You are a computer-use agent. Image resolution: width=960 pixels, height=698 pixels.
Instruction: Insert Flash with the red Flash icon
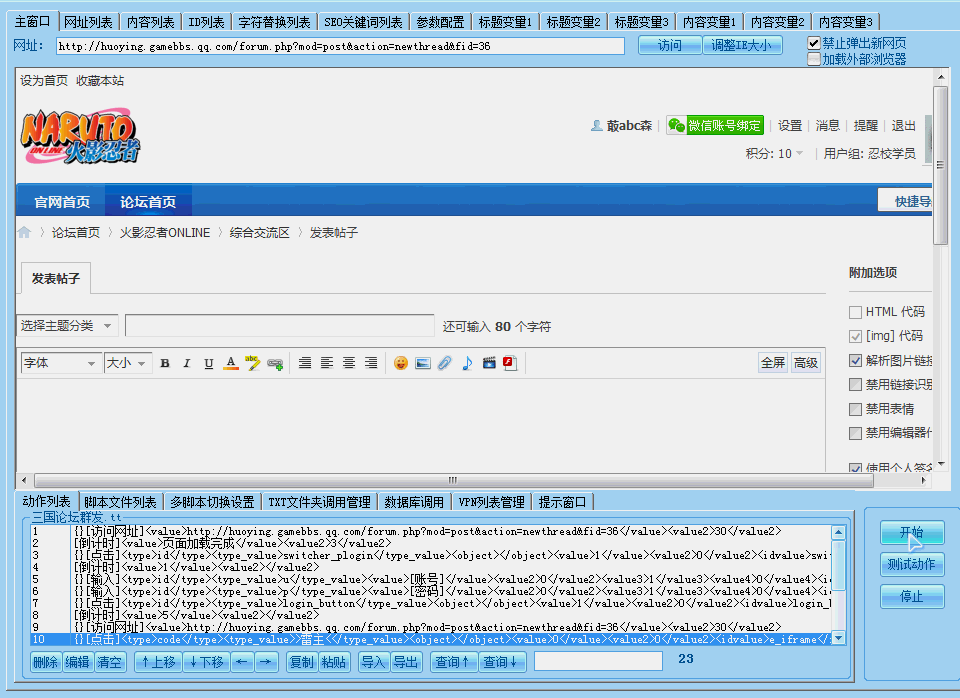pos(510,363)
